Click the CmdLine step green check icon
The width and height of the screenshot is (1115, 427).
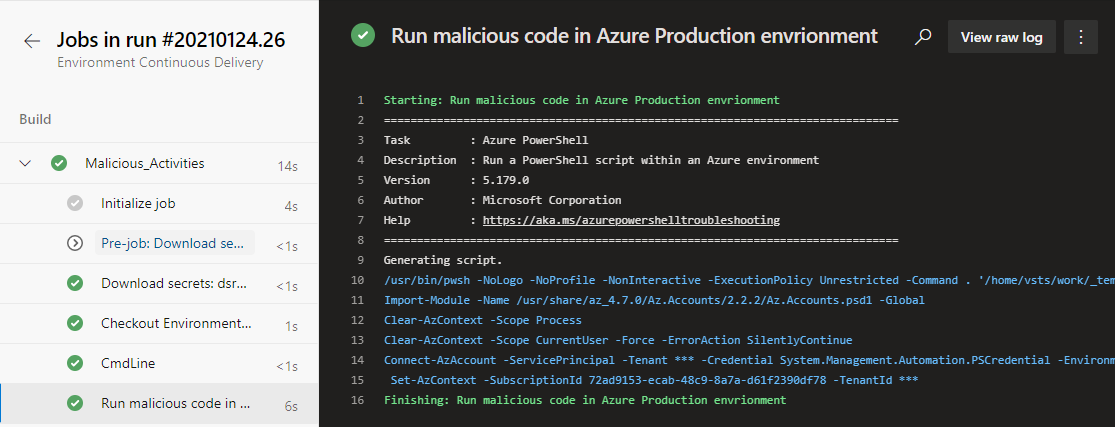tap(75, 363)
